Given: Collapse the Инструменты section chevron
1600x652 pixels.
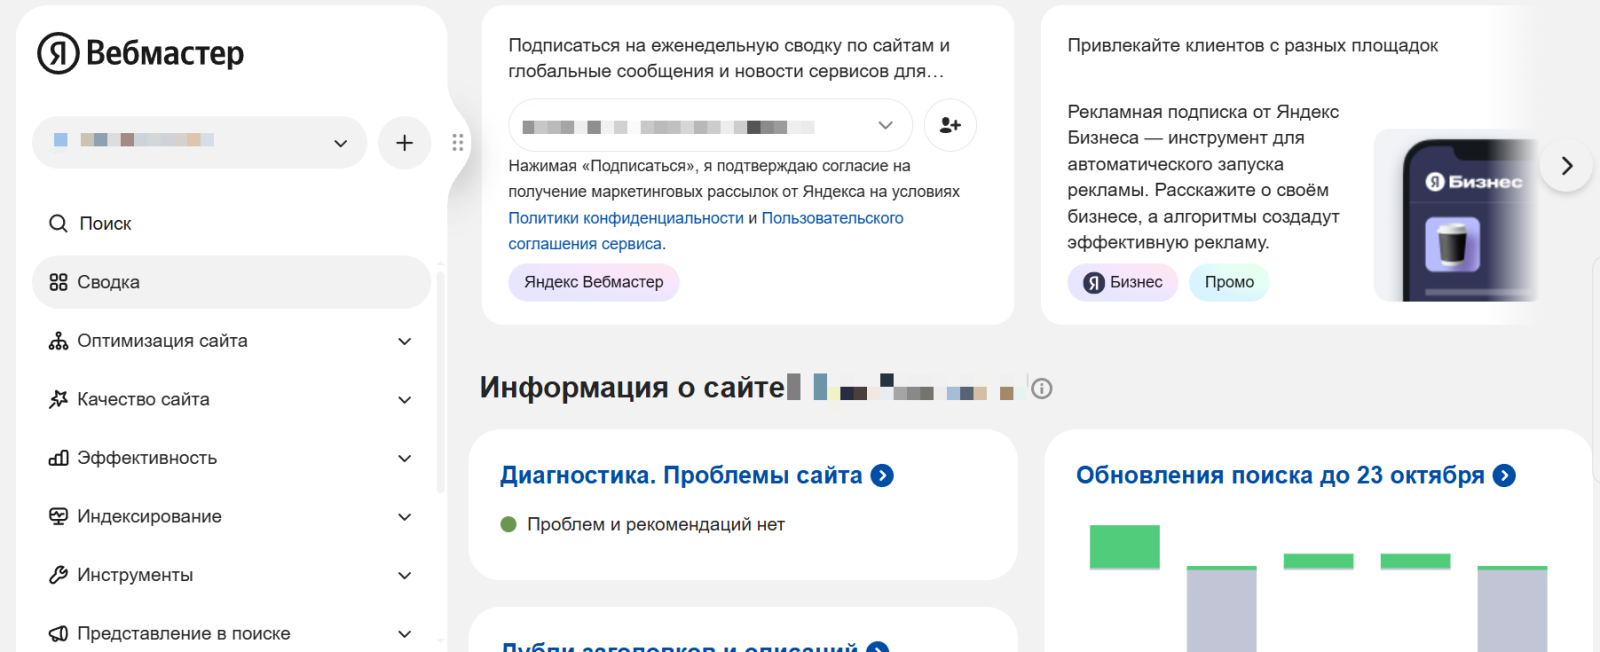Looking at the screenshot, I should 404,575.
